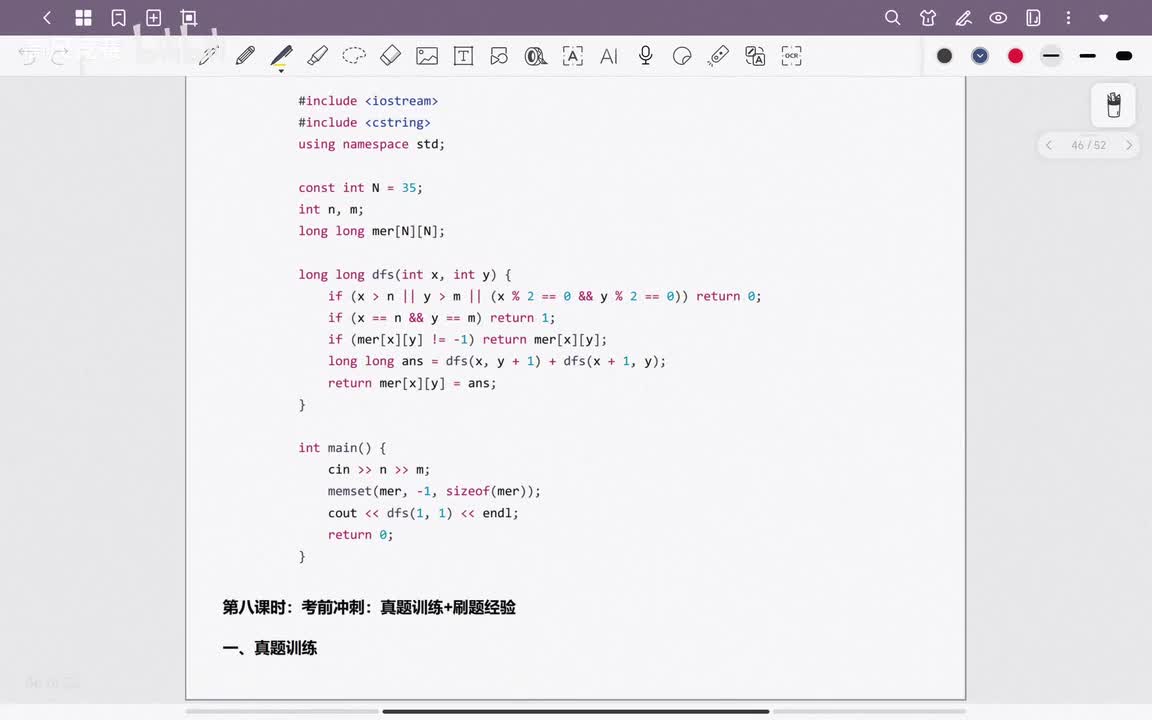Select the active ballpoint pen tool
This screenshot has height=720, width=1152.
281,57
